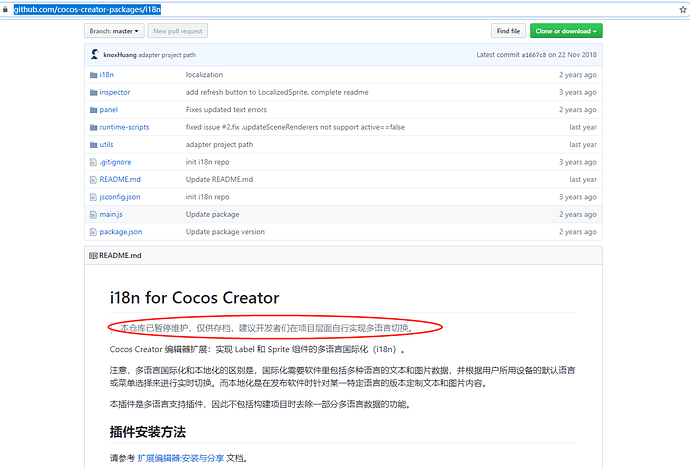Image resolution: width=690 pixels, height=470 pixels.
Task: Open the .gitignore file link
Action: click(115, 162)
